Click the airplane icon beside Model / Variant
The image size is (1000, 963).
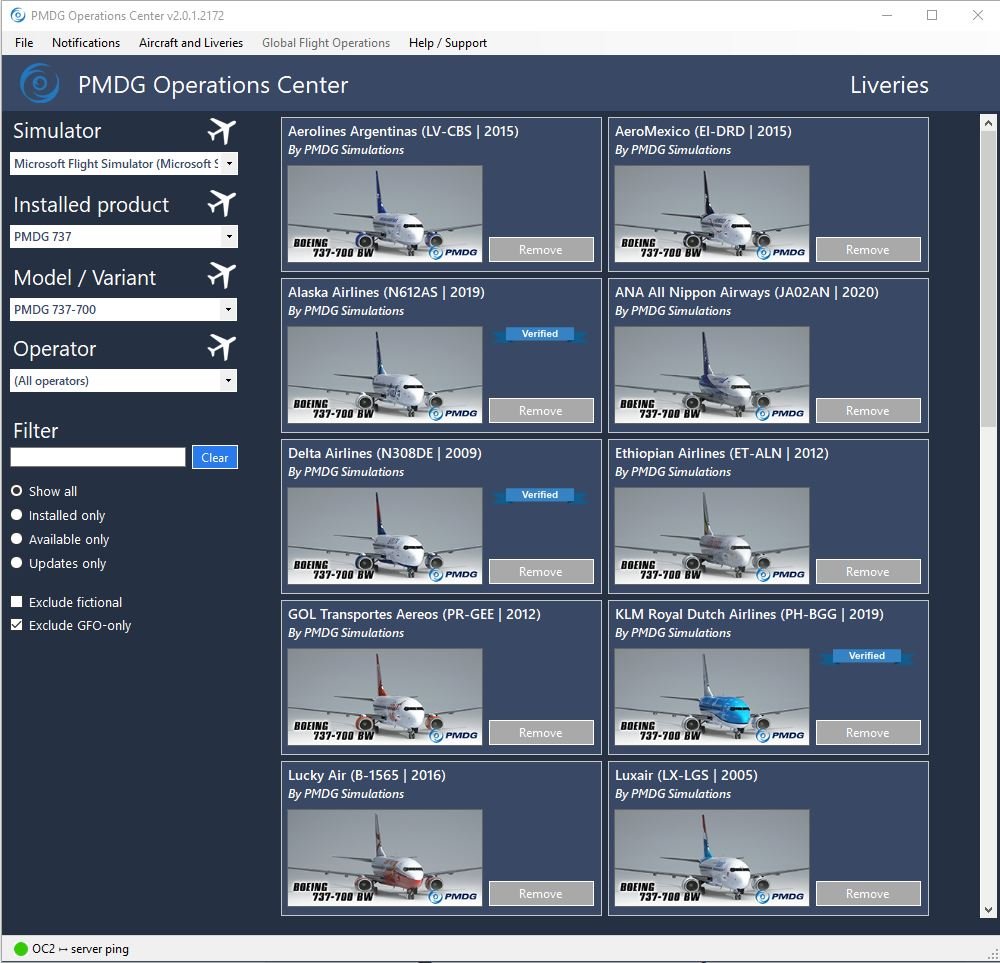[221, 276]
